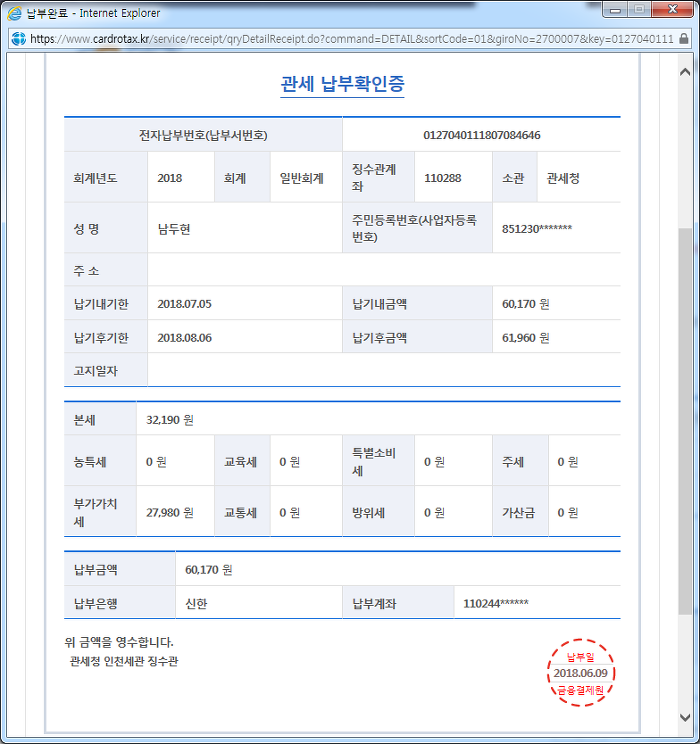The height and width of the screenshot is (744, 700).
Task: Click the Internet Explorer logo in title bar
Action: pos(14,13)
